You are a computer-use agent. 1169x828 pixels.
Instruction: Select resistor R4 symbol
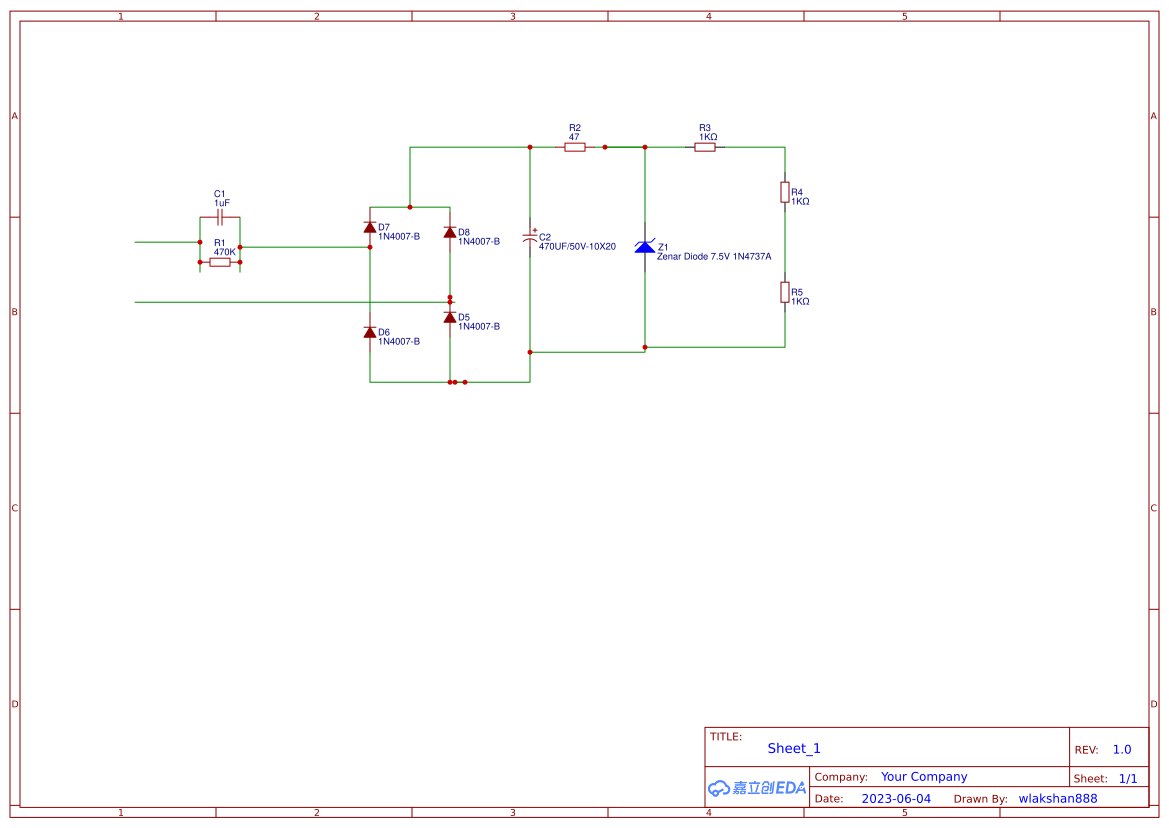(784, 194)
